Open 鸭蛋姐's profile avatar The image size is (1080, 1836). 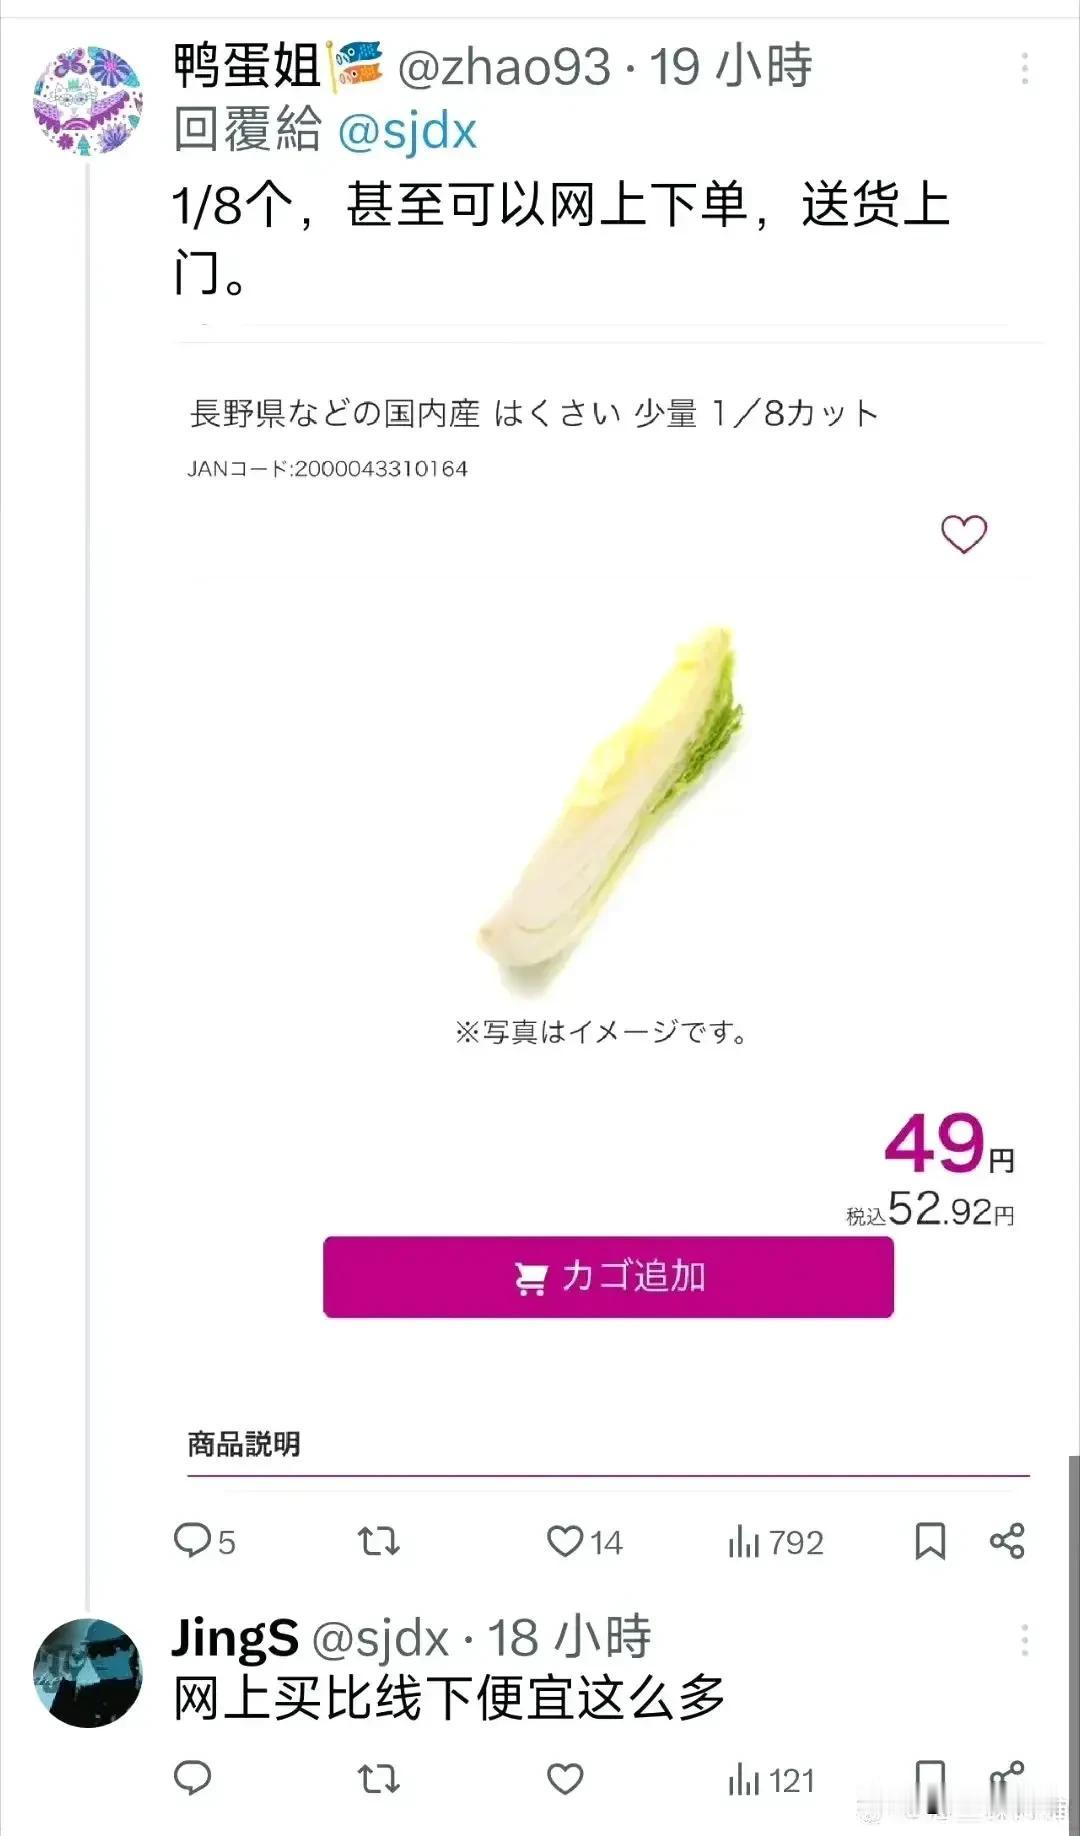click(88, 100)
